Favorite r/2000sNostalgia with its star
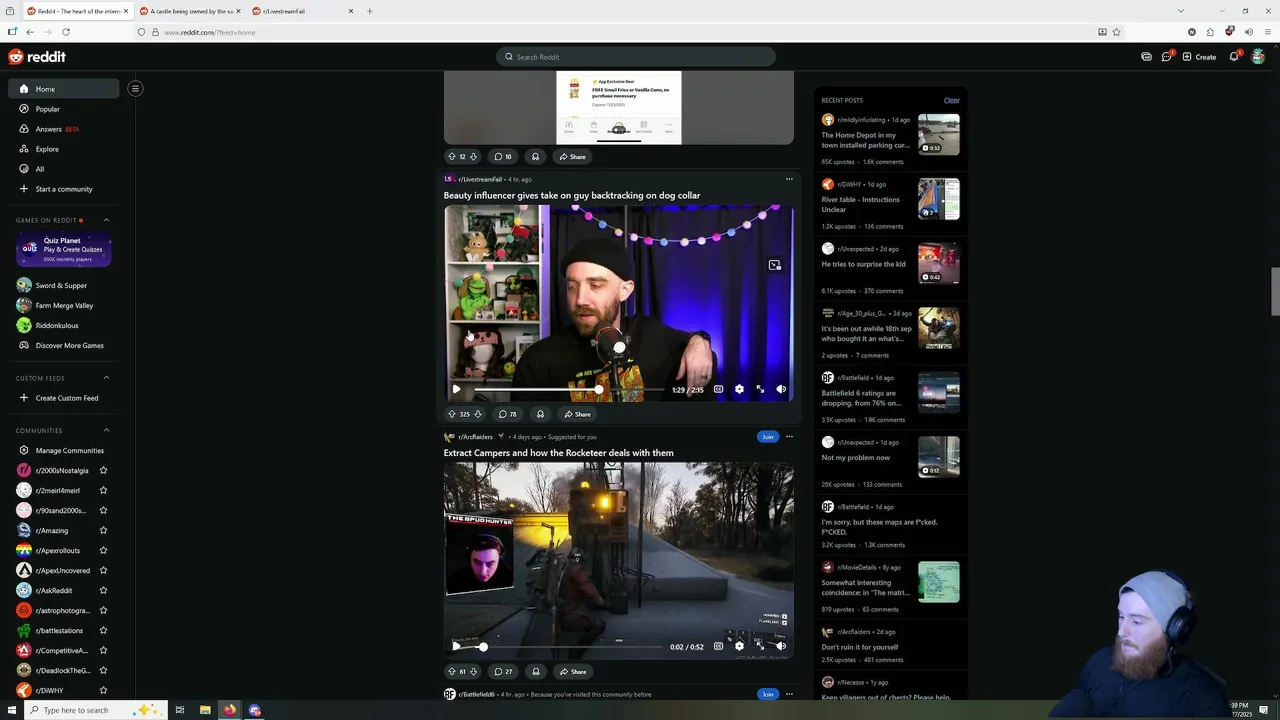1280x720 pixels. tap(103, 470)
